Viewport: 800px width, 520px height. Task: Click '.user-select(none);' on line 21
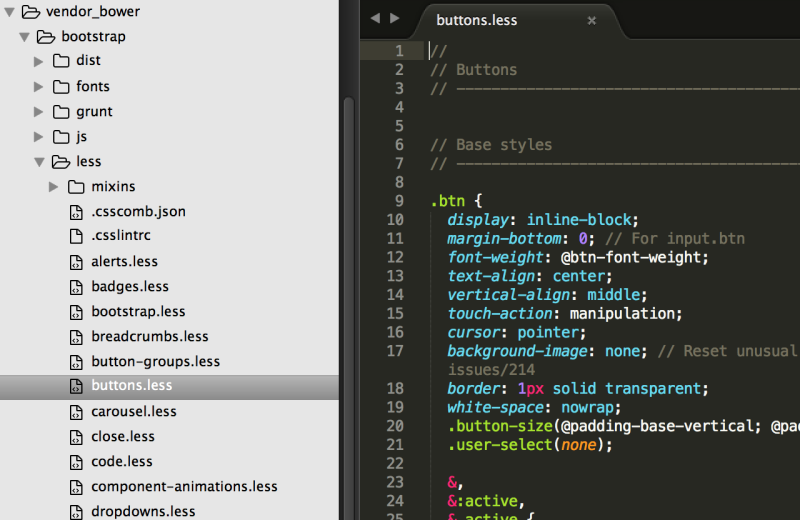[x=530, y=445]
